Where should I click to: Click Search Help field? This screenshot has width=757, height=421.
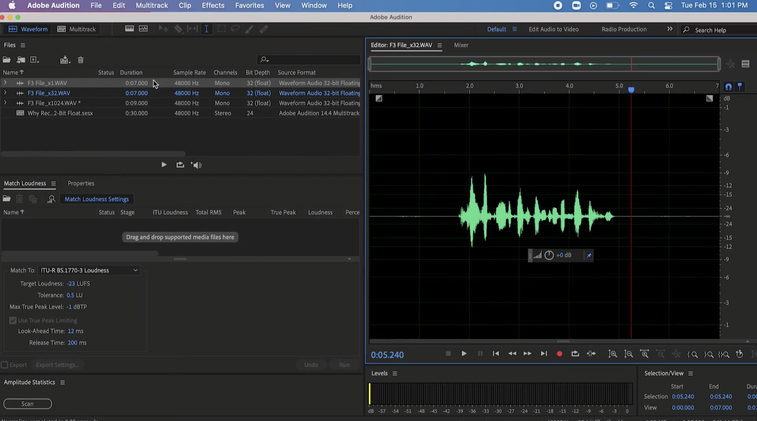click(719, 30)
